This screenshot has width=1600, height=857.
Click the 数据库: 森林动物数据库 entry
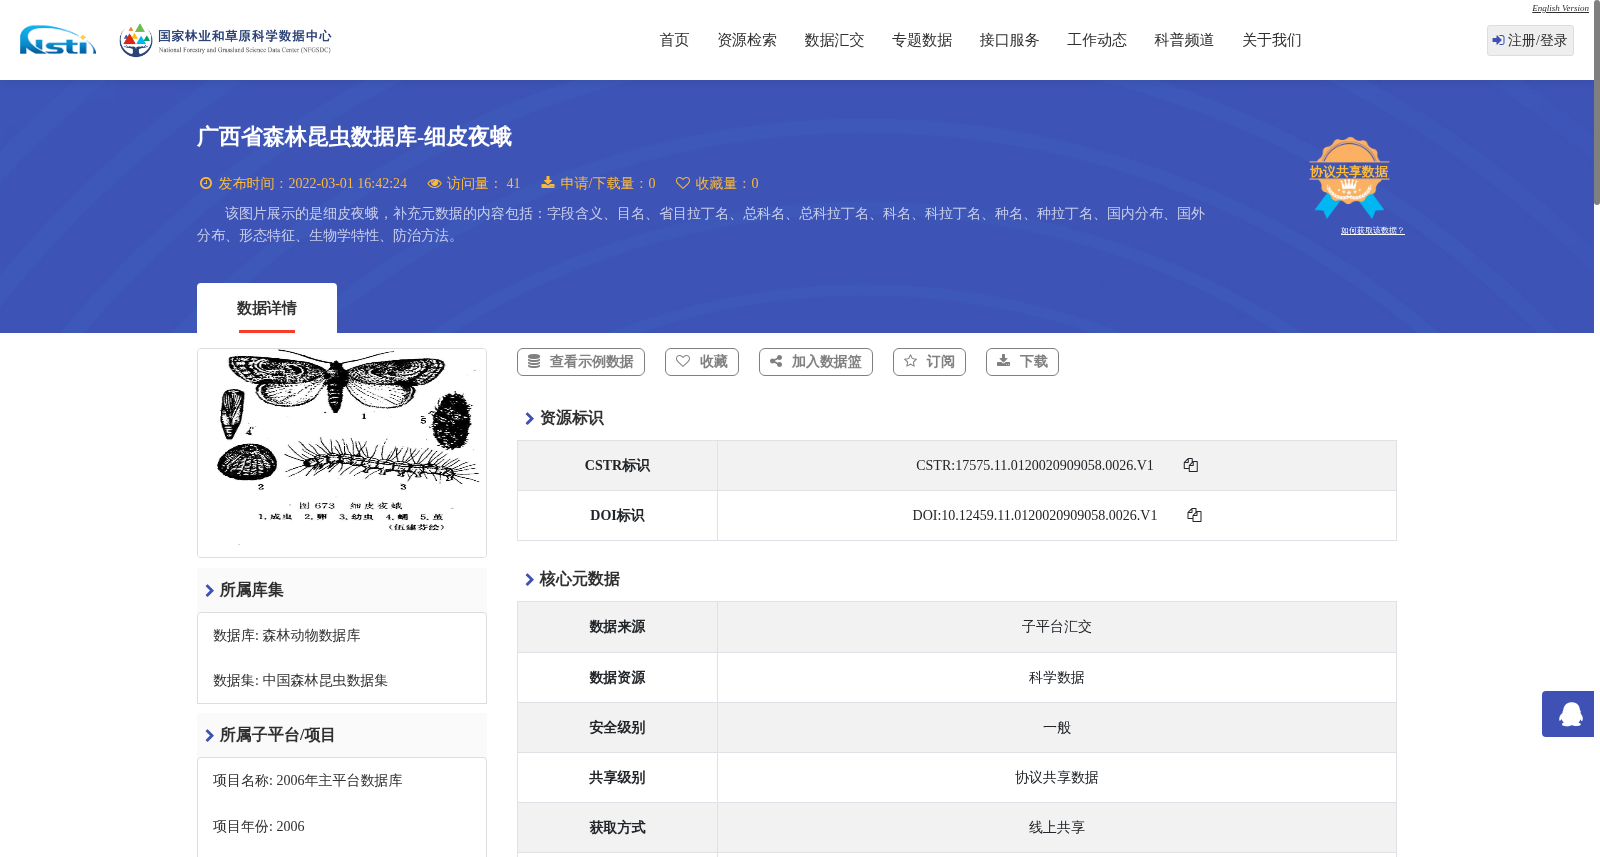tap(287, 636)
